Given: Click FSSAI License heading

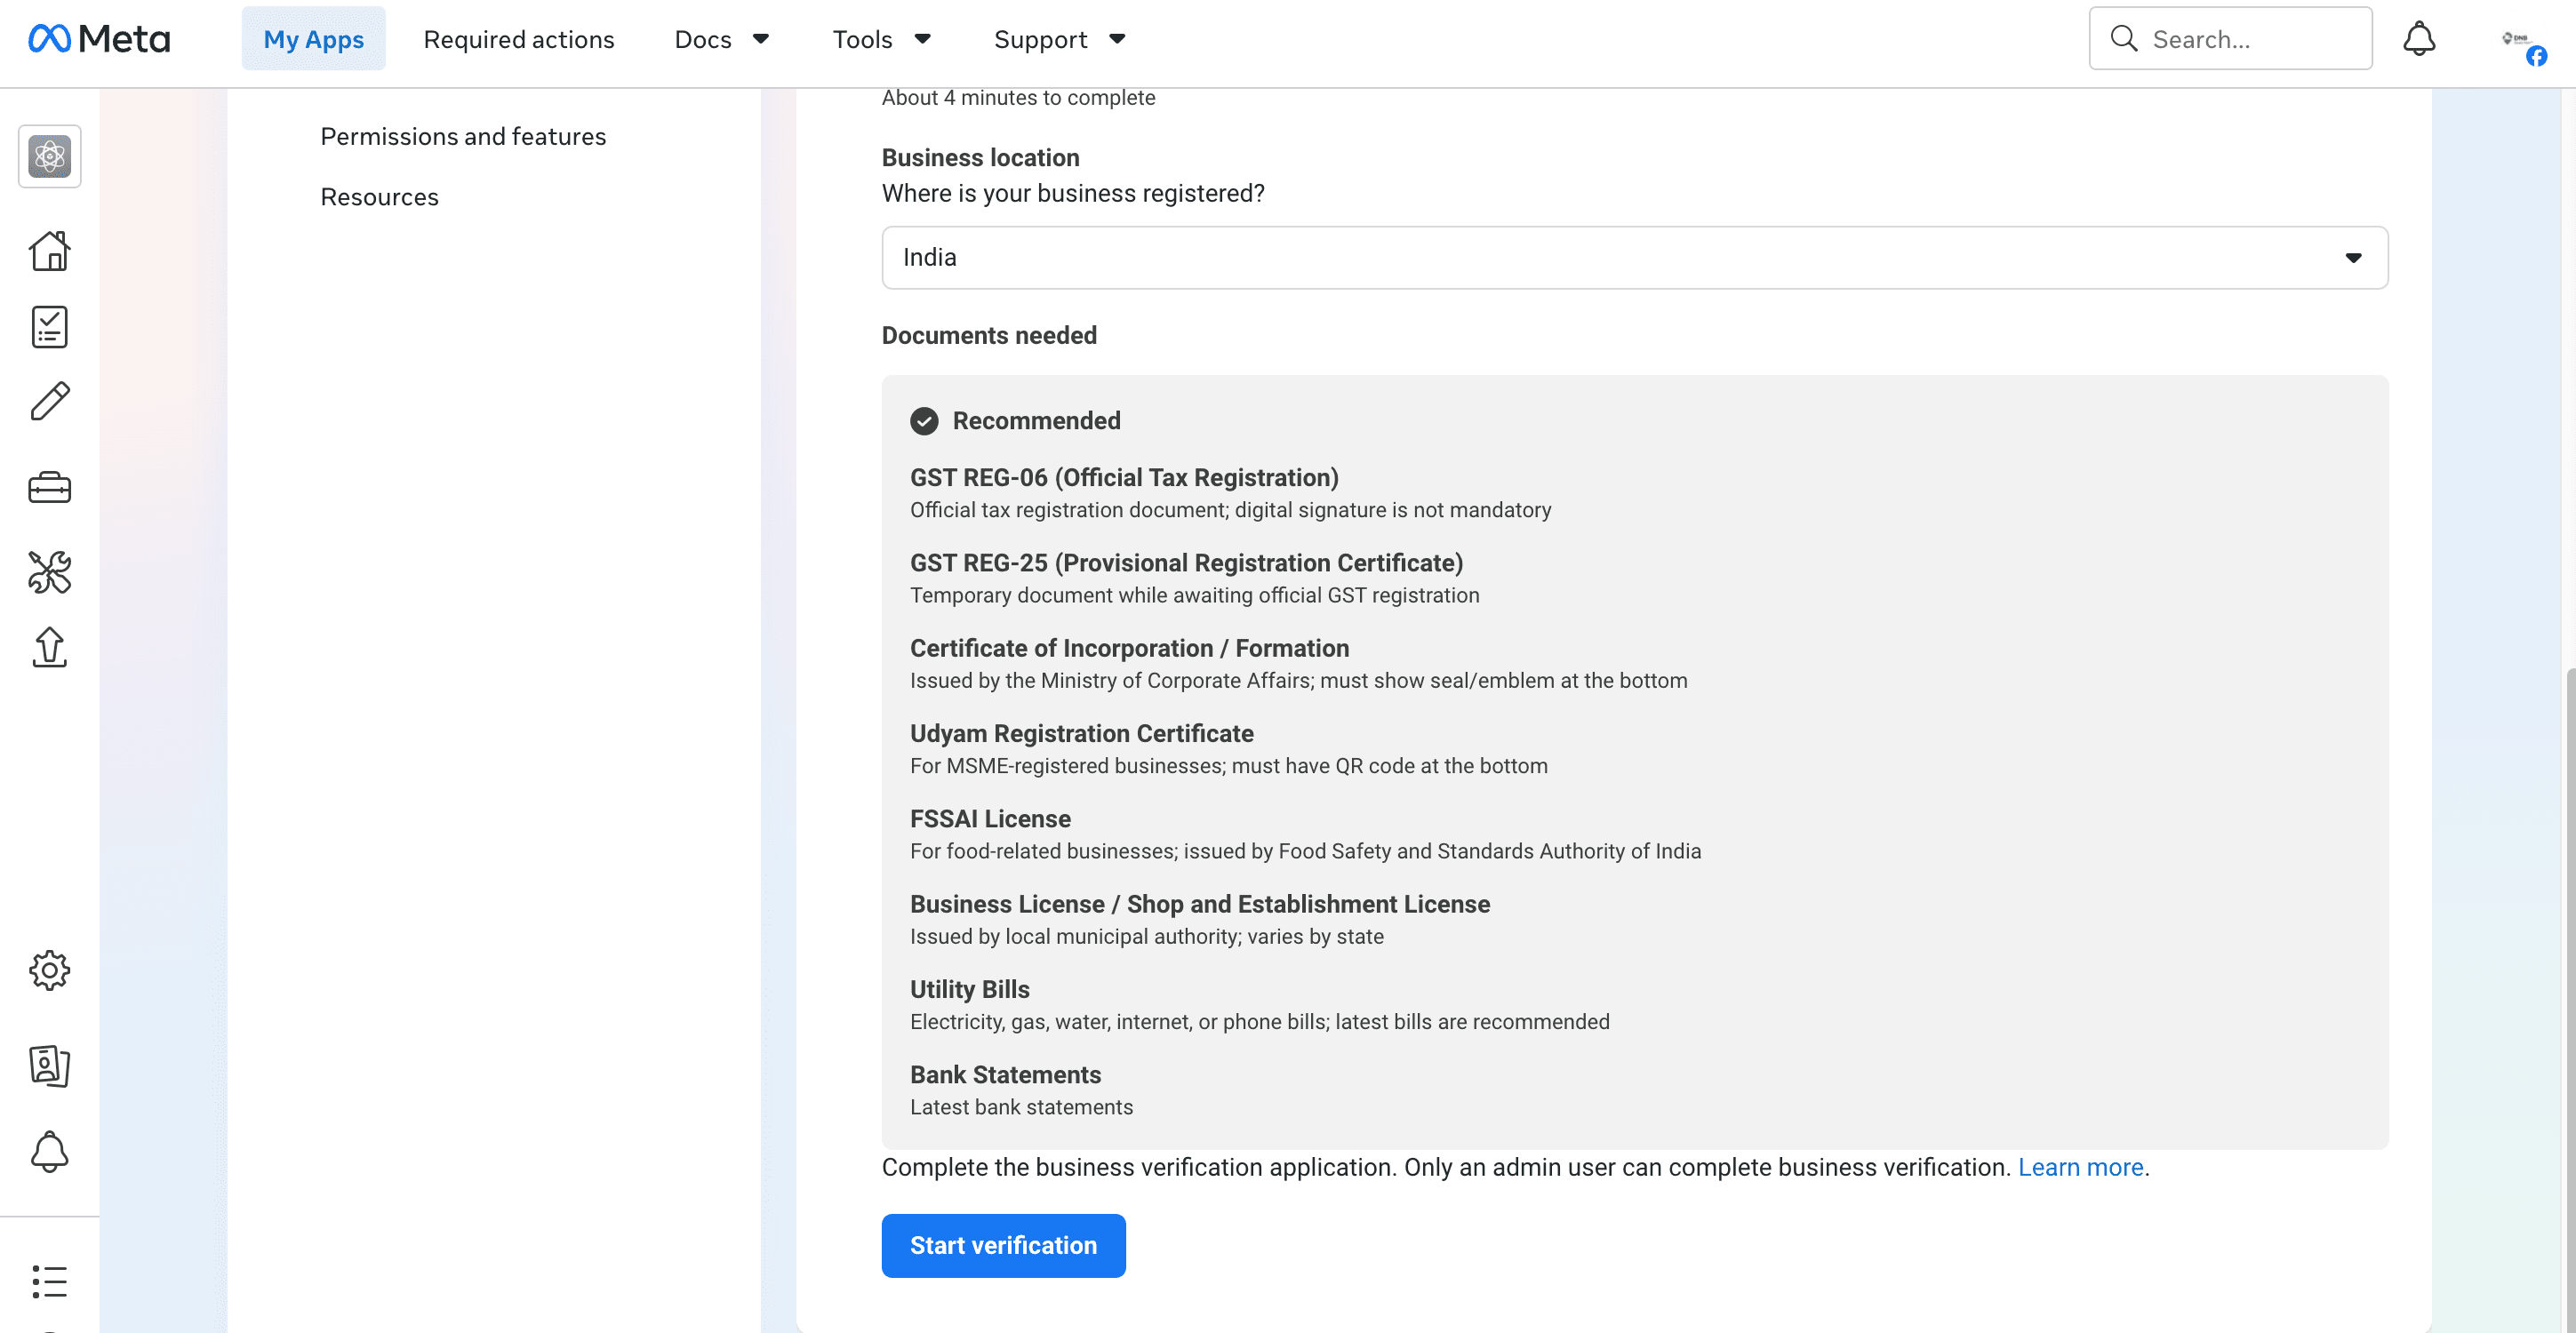Looking at the screenshot, I should (x=990, y=819).
